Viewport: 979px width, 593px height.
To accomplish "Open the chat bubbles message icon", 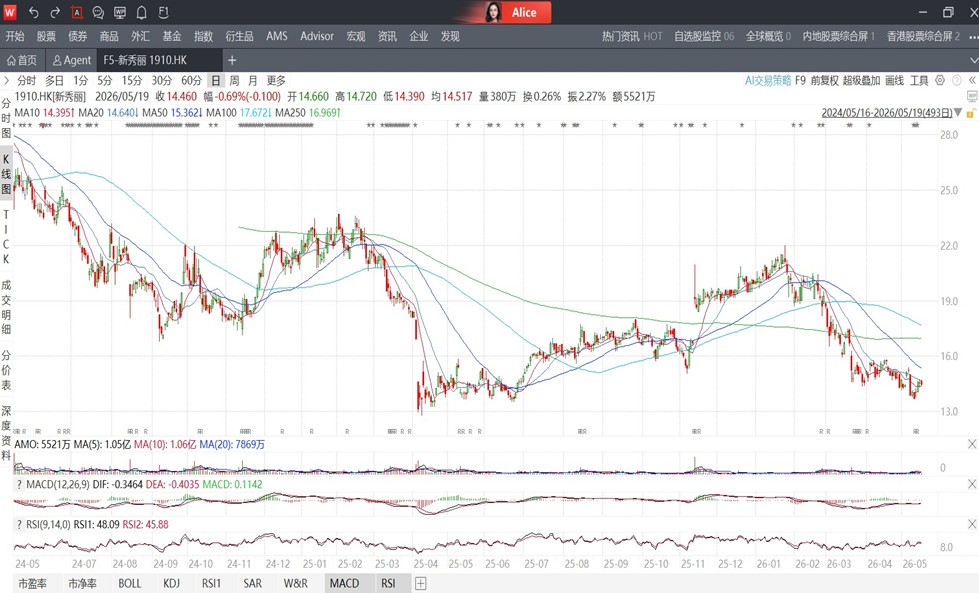I will 98,12.
